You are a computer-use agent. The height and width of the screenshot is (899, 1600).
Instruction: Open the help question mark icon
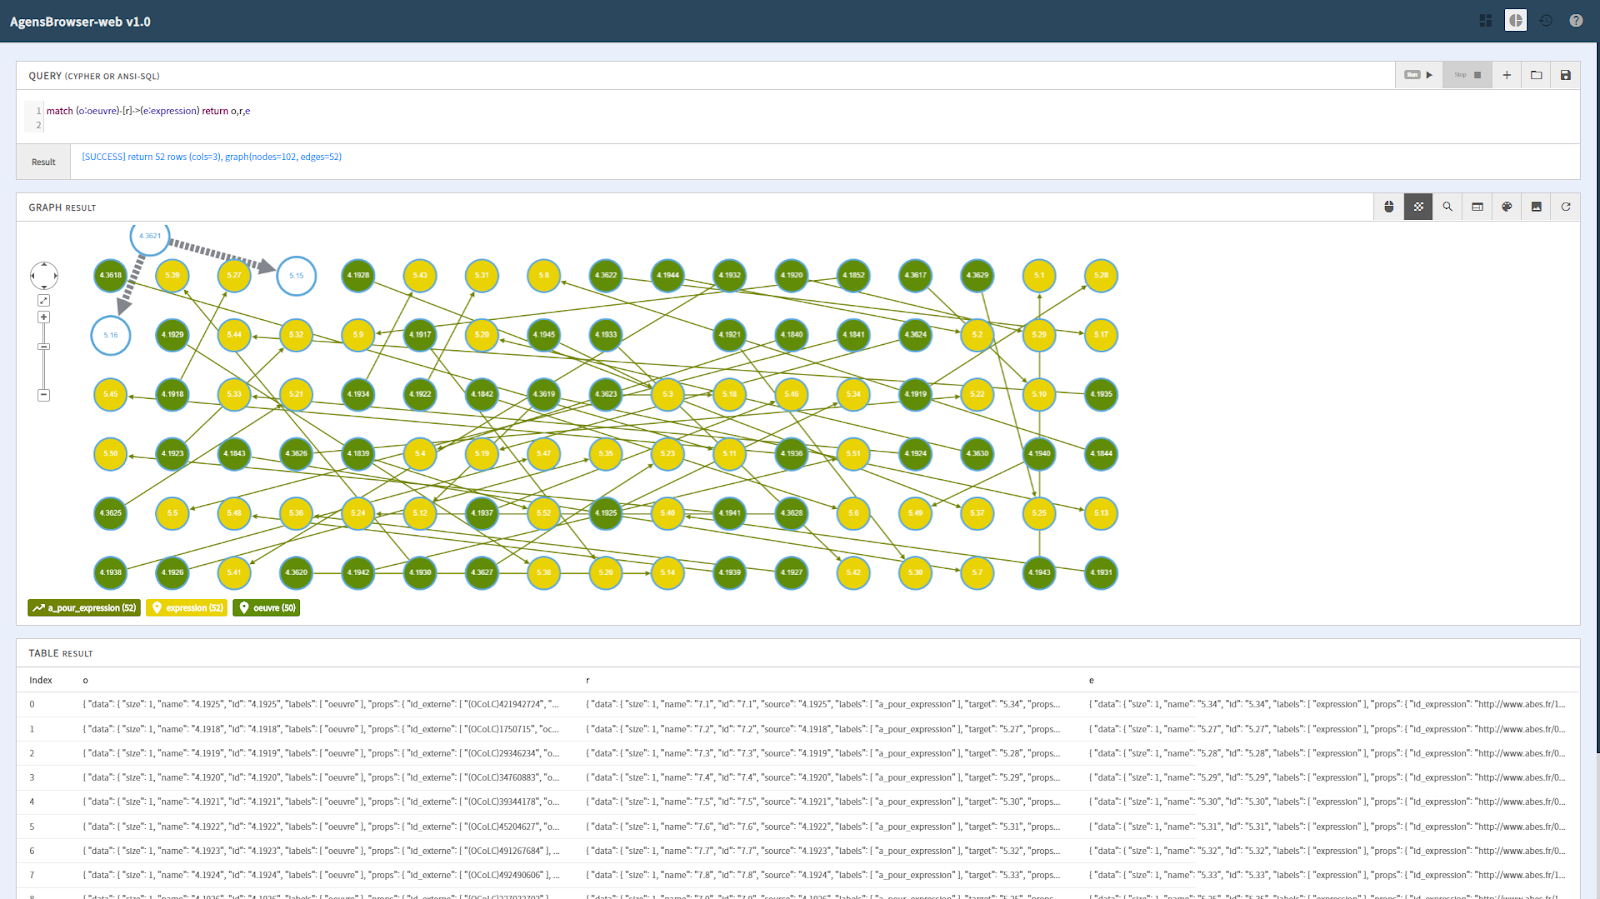[x=1576, y=21]
